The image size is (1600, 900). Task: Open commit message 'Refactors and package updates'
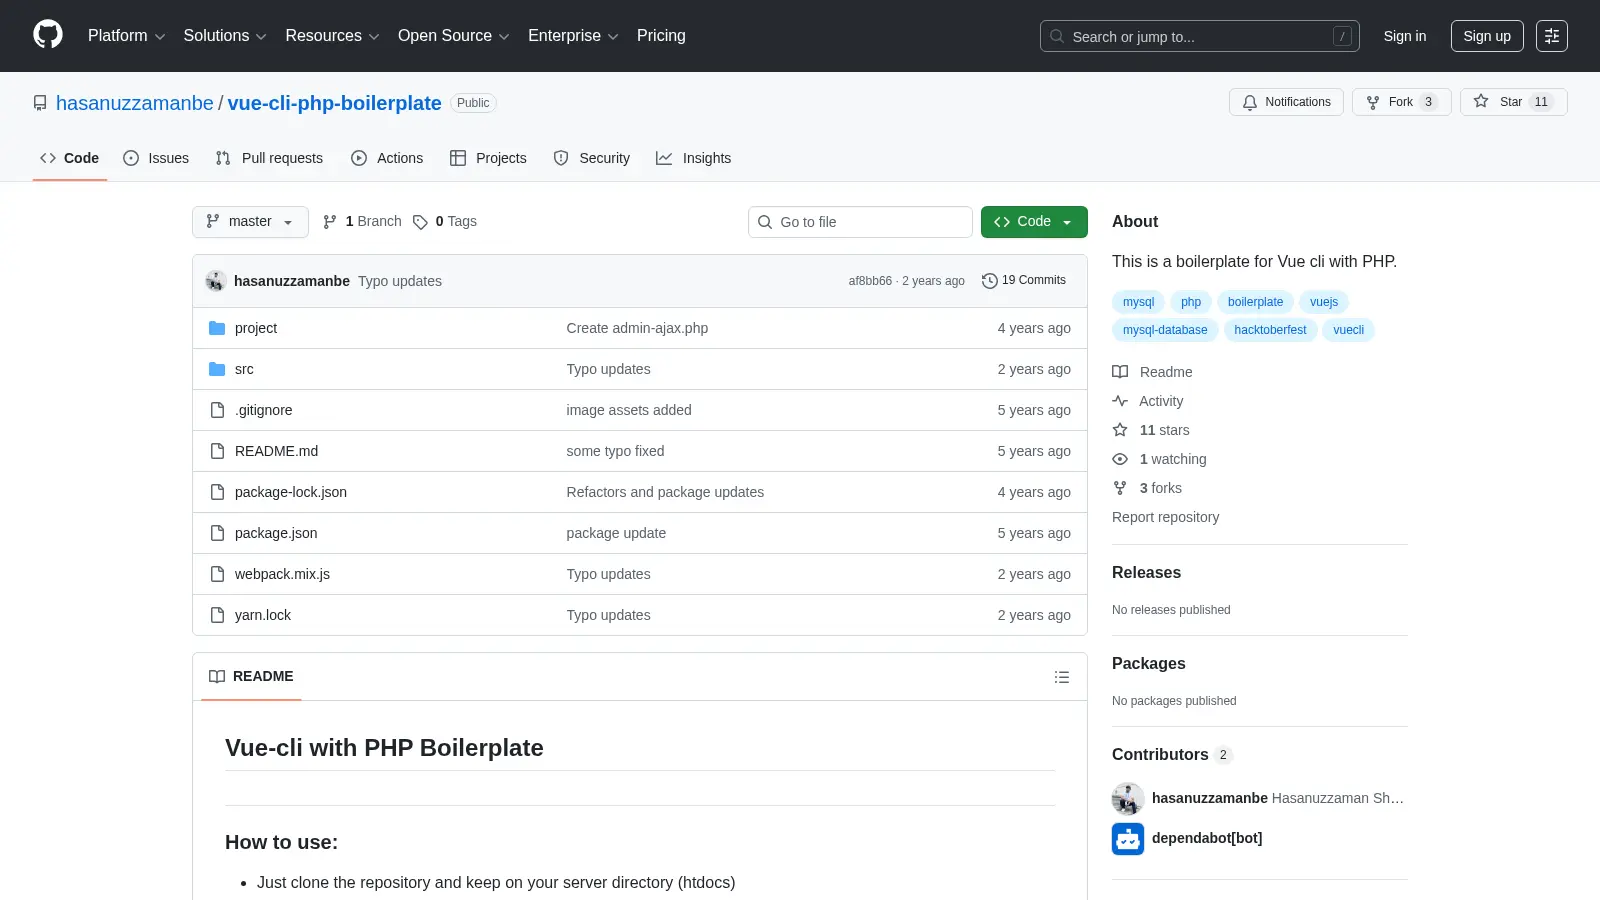point(665,492)
